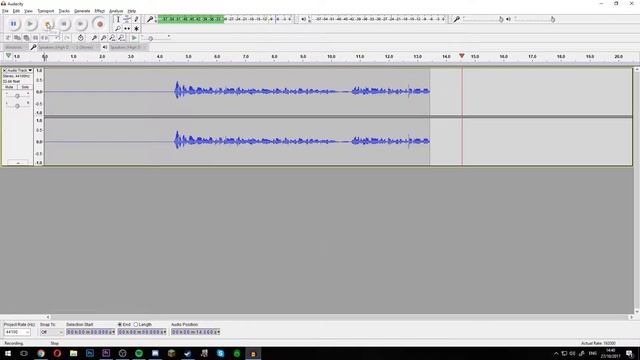The width and height of the screenshot is (640, 360).
Task: Click the Sync-Lock tracks icon
Action: [80, 38]
